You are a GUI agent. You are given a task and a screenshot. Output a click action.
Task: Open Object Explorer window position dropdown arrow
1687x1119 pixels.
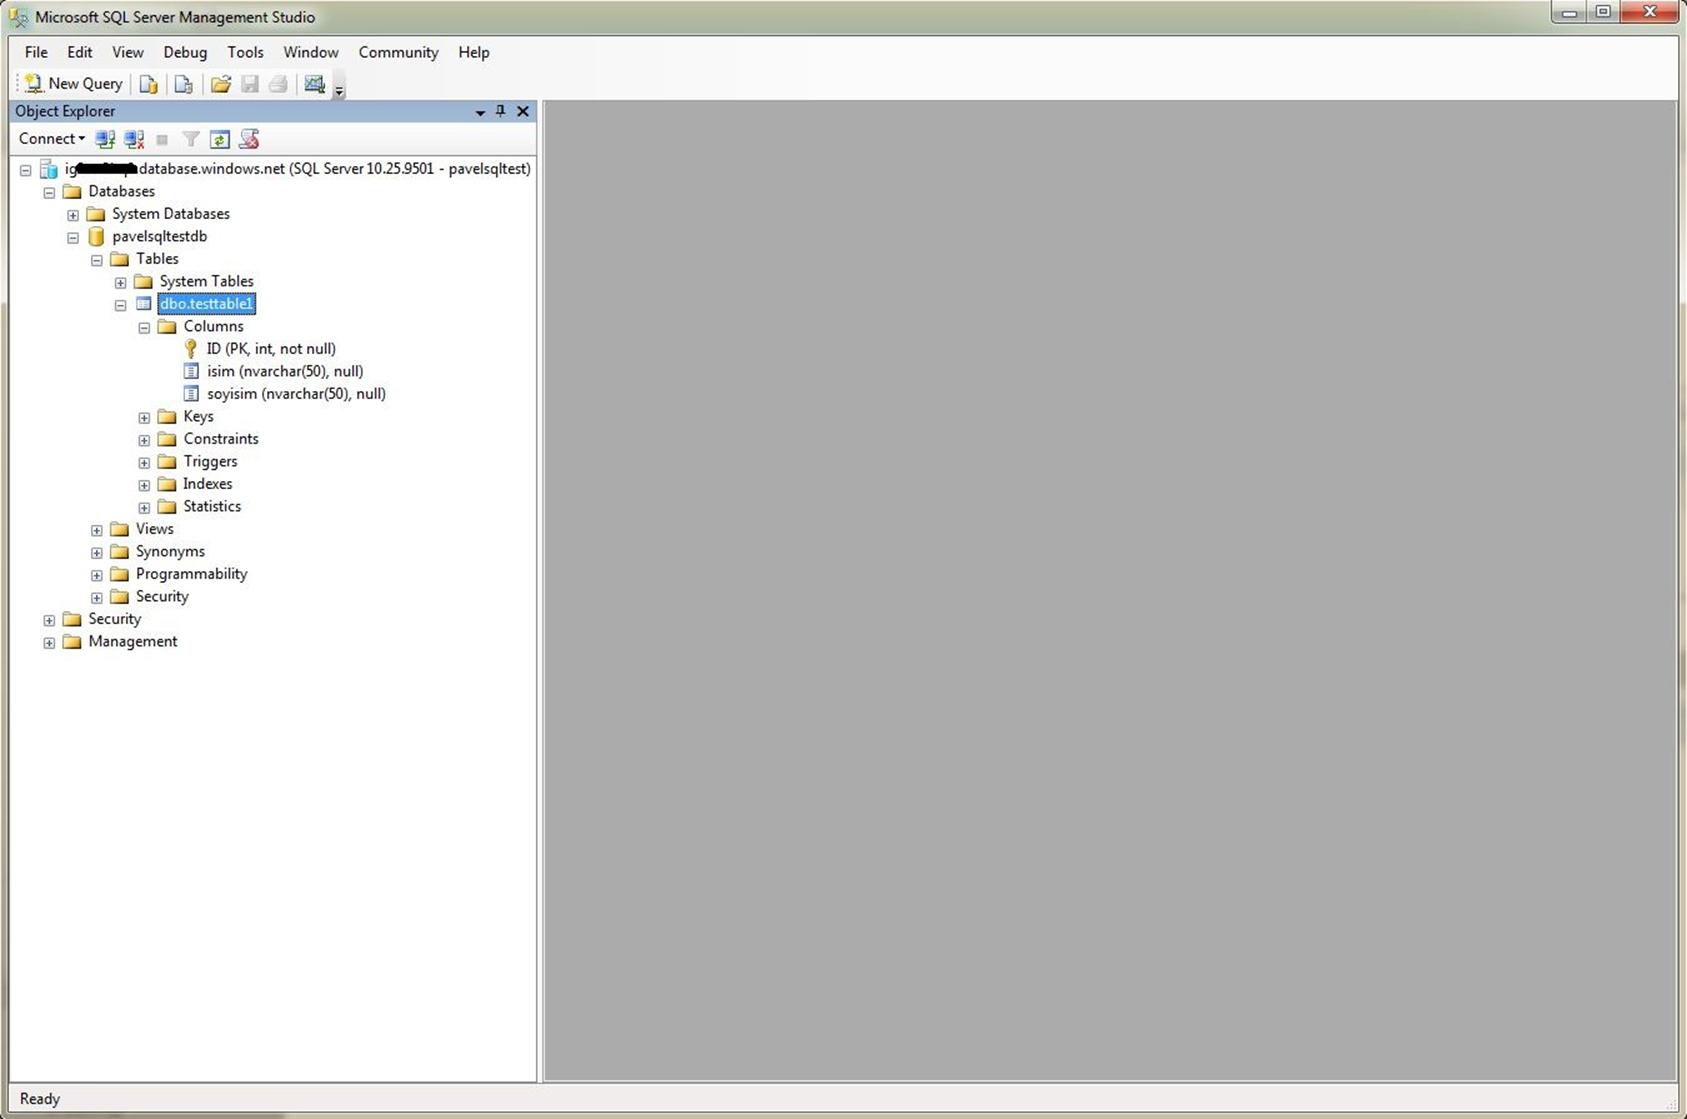pyautogui.click(x=480, y=112)
